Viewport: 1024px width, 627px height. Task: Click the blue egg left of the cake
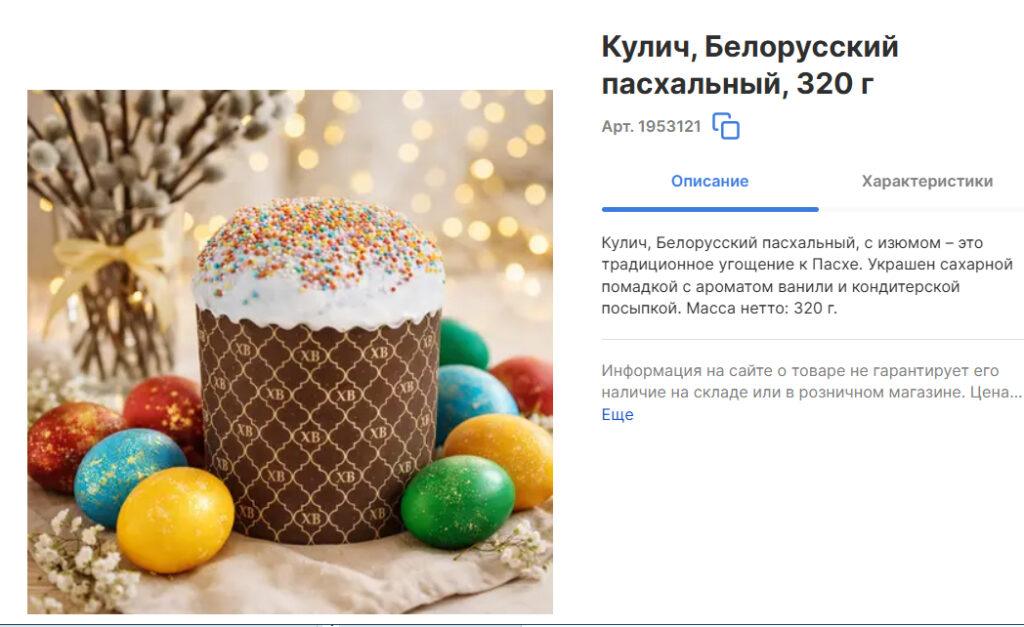129,475
